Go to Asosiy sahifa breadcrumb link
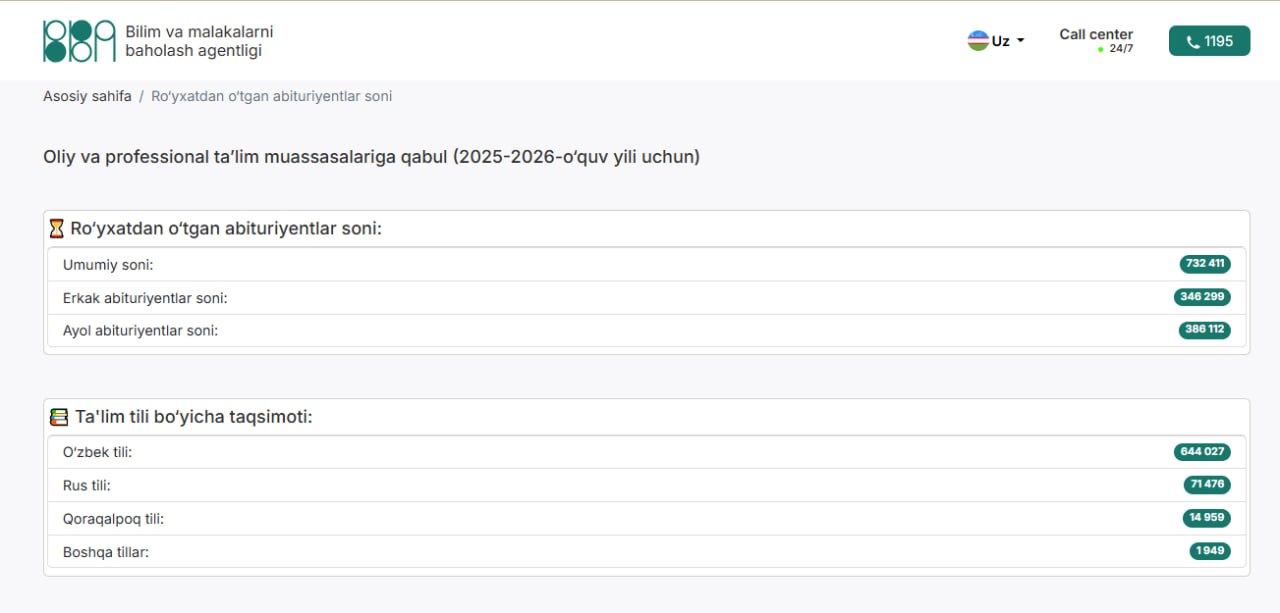1280x613 pixels. pos(87,96)
